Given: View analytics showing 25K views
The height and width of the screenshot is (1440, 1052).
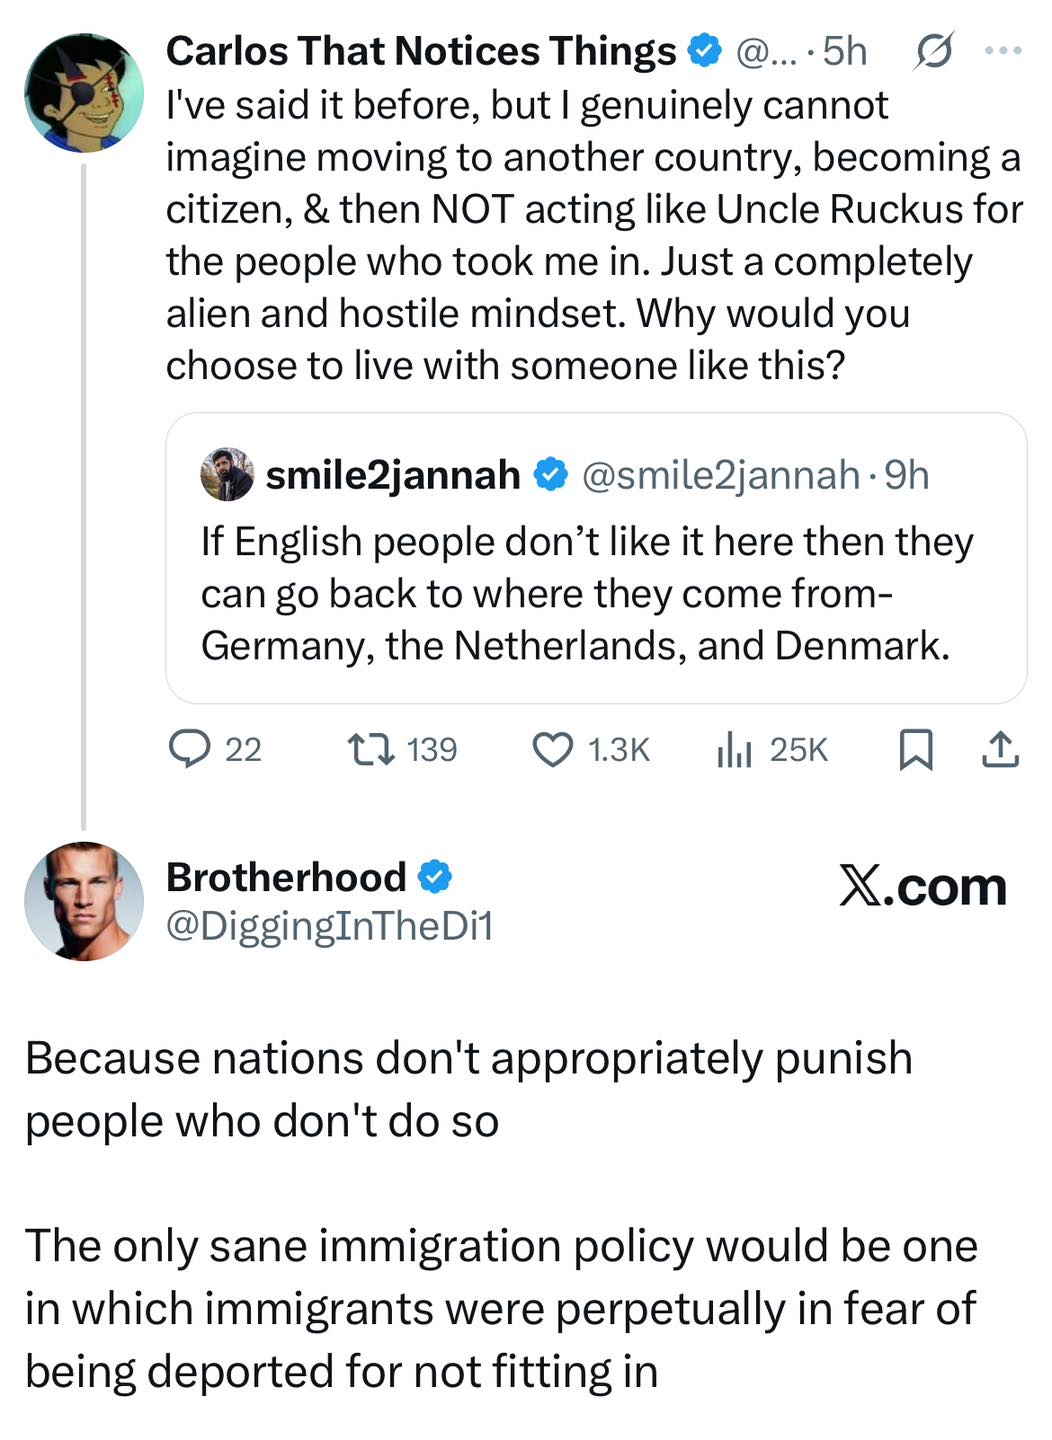Looking at the screenshot, I should (734, 749).
